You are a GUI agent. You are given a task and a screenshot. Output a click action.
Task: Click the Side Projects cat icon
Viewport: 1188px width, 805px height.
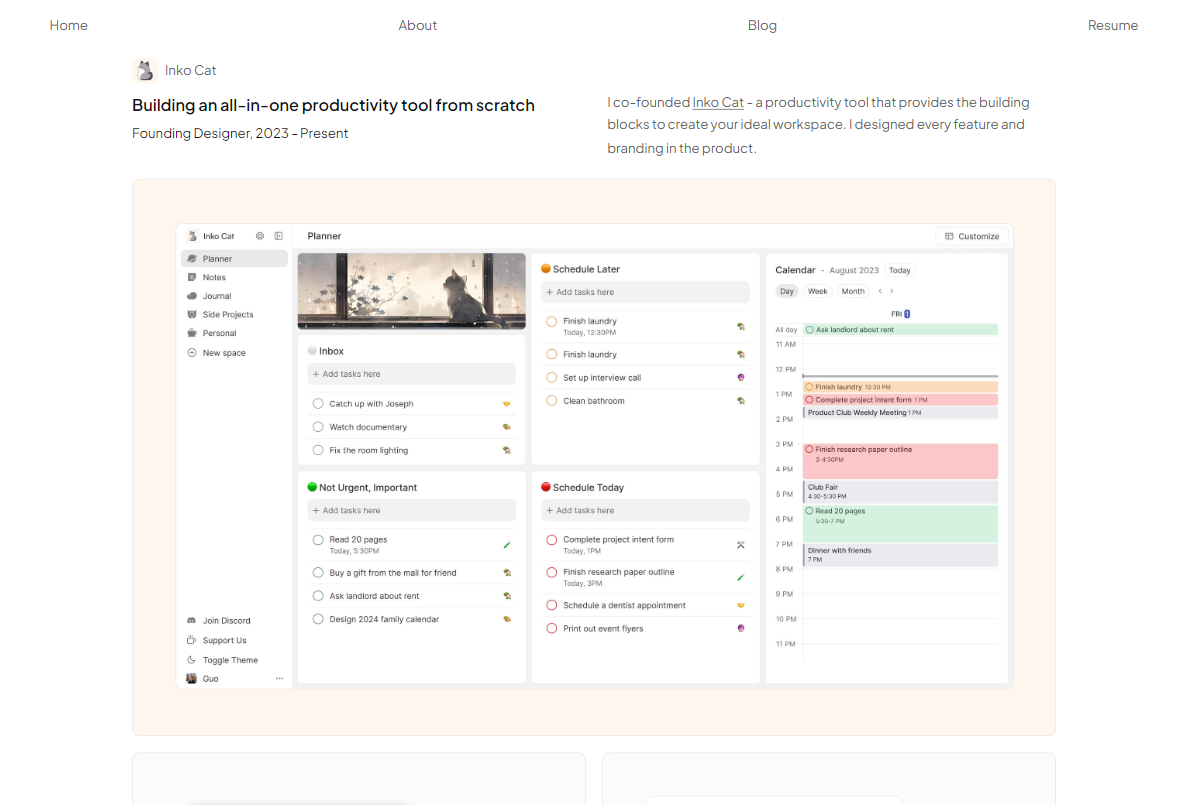[x=192, y=315]
